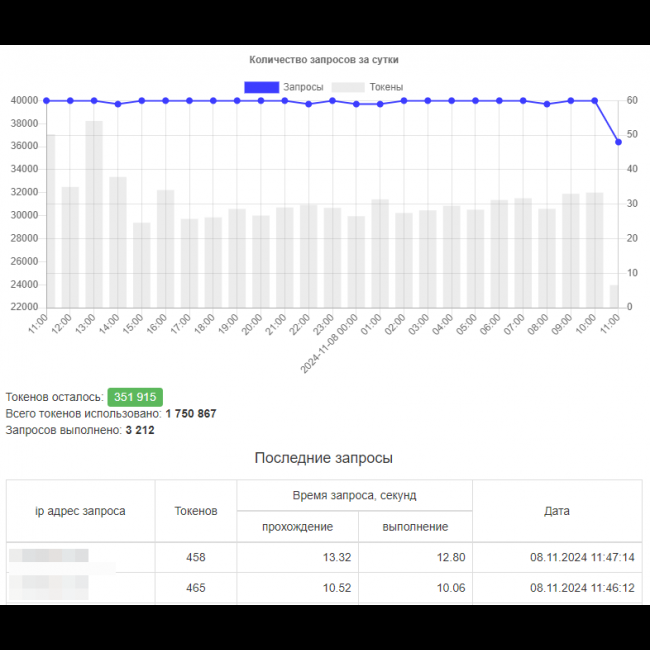Select the final dropped data point on blue line
The image size is (650, 650).
[618, 142]
